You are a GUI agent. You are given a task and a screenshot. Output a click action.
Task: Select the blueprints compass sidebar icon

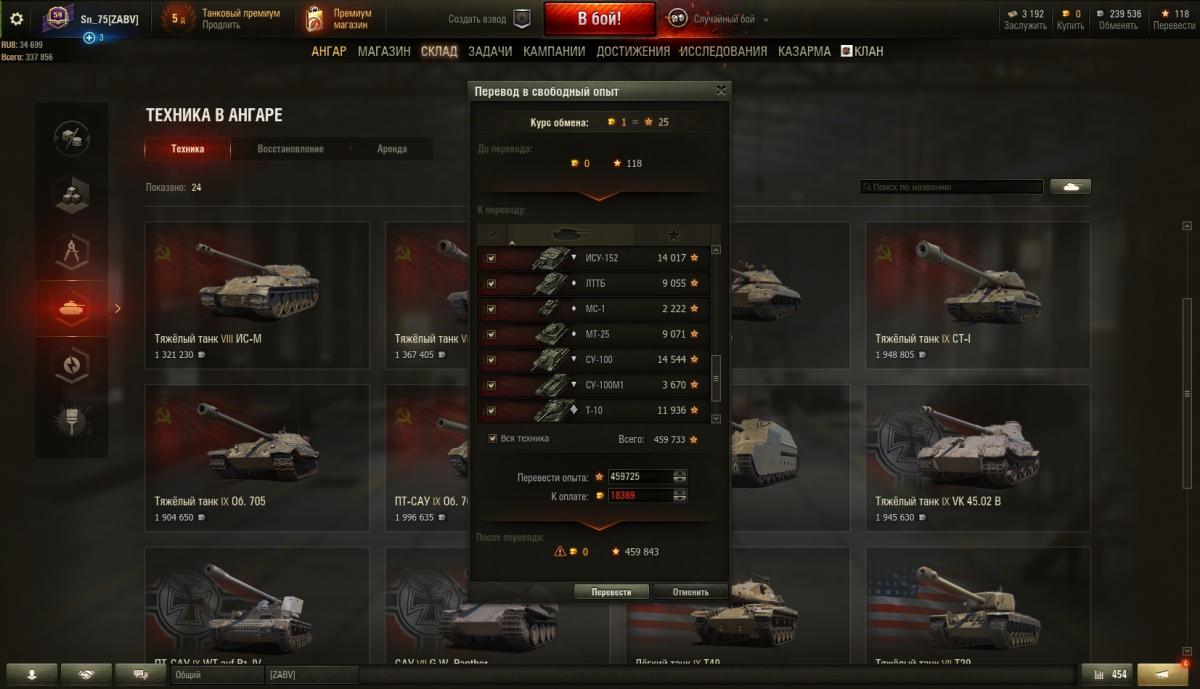click(72, 250)
